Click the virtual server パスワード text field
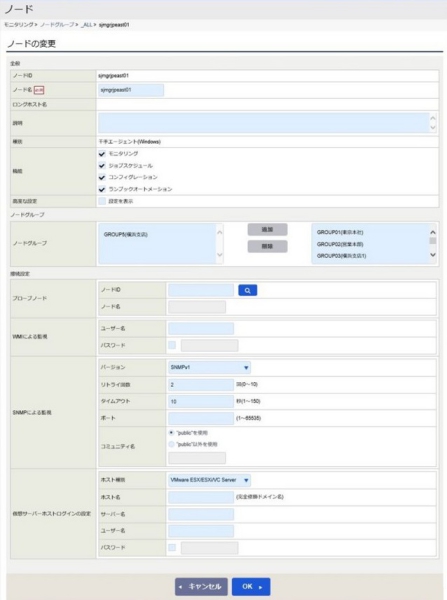 (x=209, y=548)
